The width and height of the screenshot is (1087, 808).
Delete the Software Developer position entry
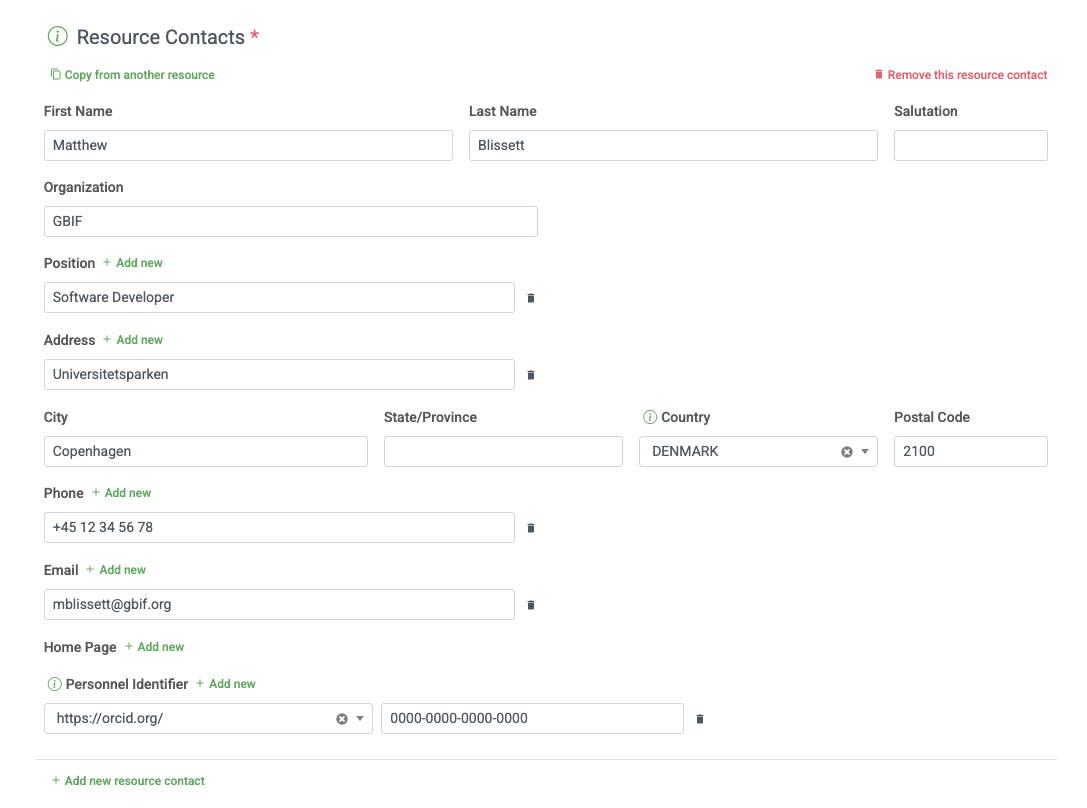click(531, 298)
